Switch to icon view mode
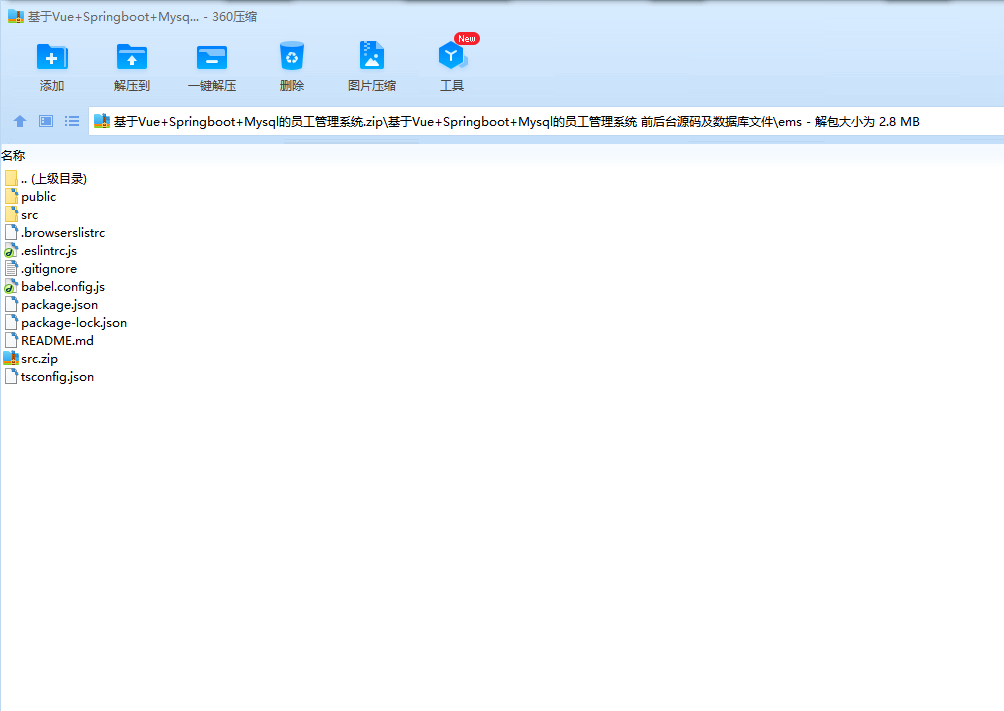 46,121
